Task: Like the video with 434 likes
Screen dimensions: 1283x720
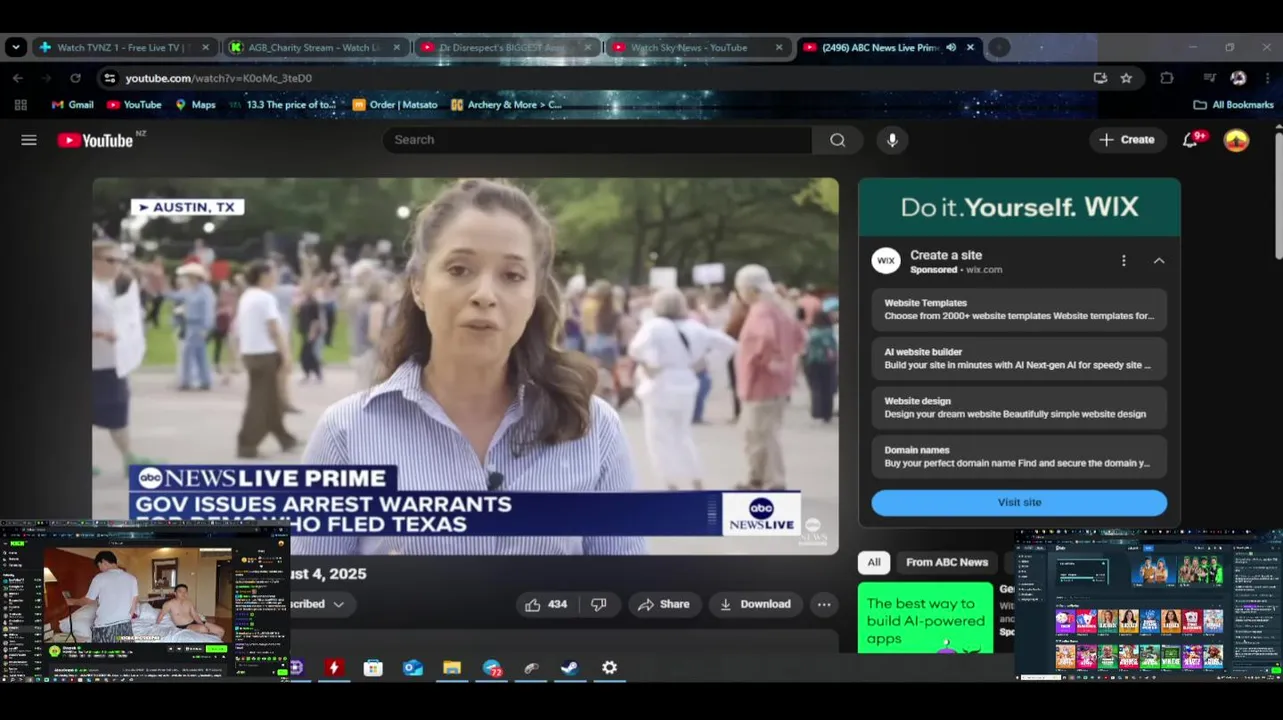Action: [x=546, y=604]
